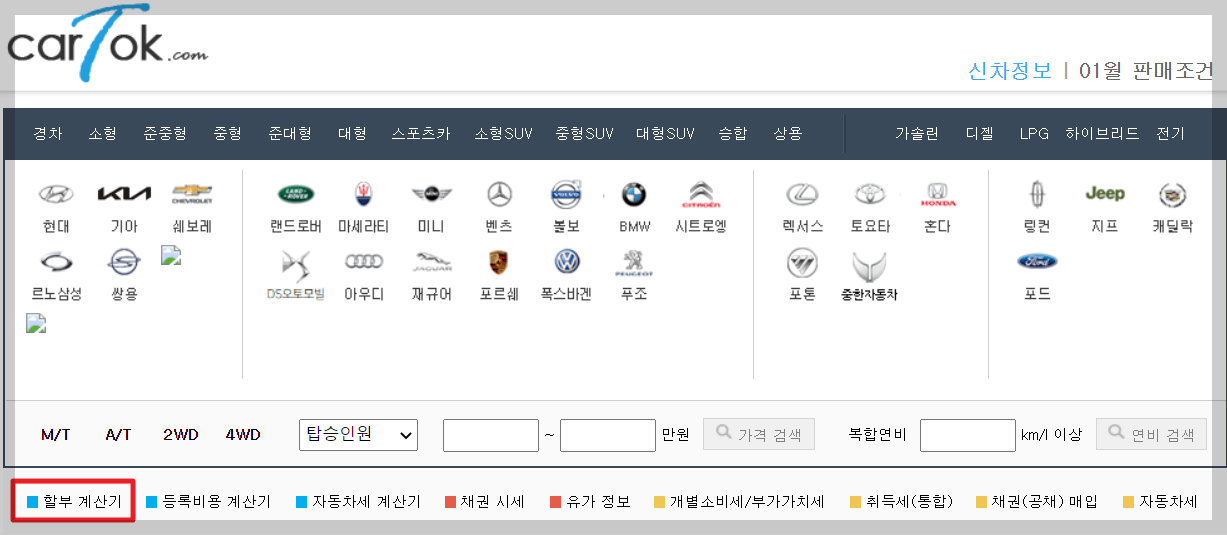
Task: Pick the 푸조 (Peugeot) brand logo
Action: [x=634, y=264]
